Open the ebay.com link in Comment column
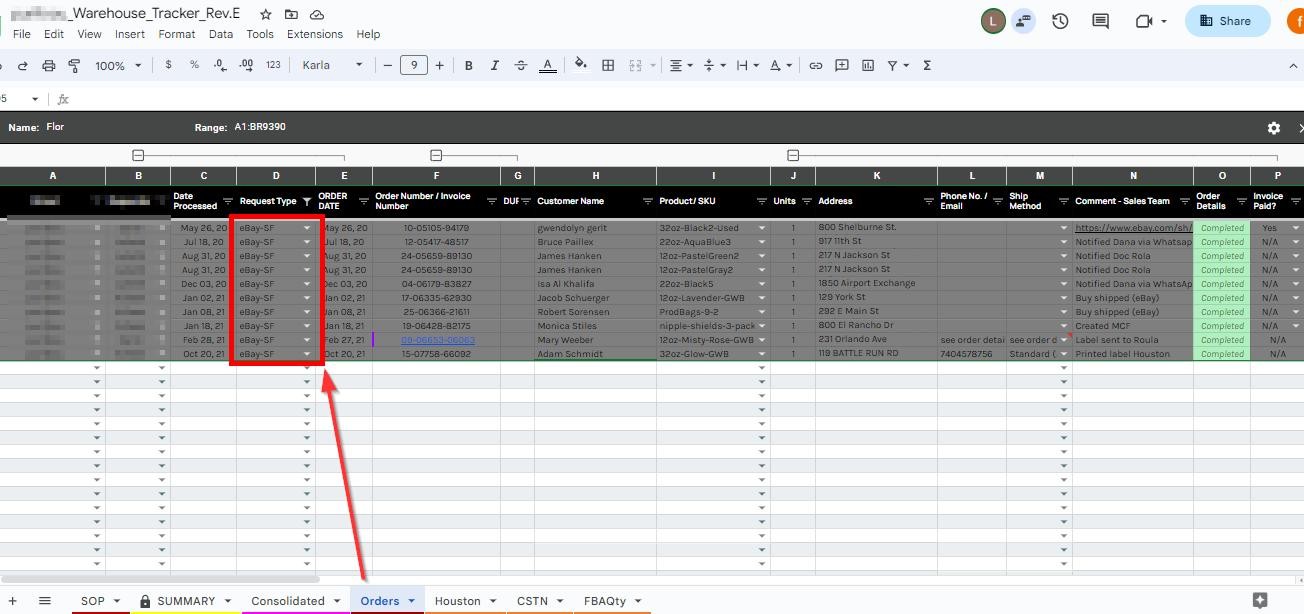 tap(1133, 228)
